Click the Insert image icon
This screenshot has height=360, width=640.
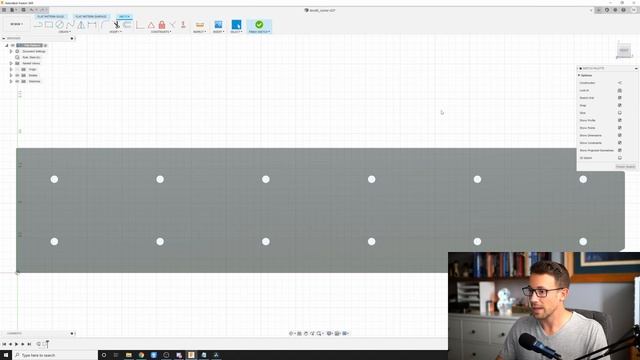[x=218, y=25]
